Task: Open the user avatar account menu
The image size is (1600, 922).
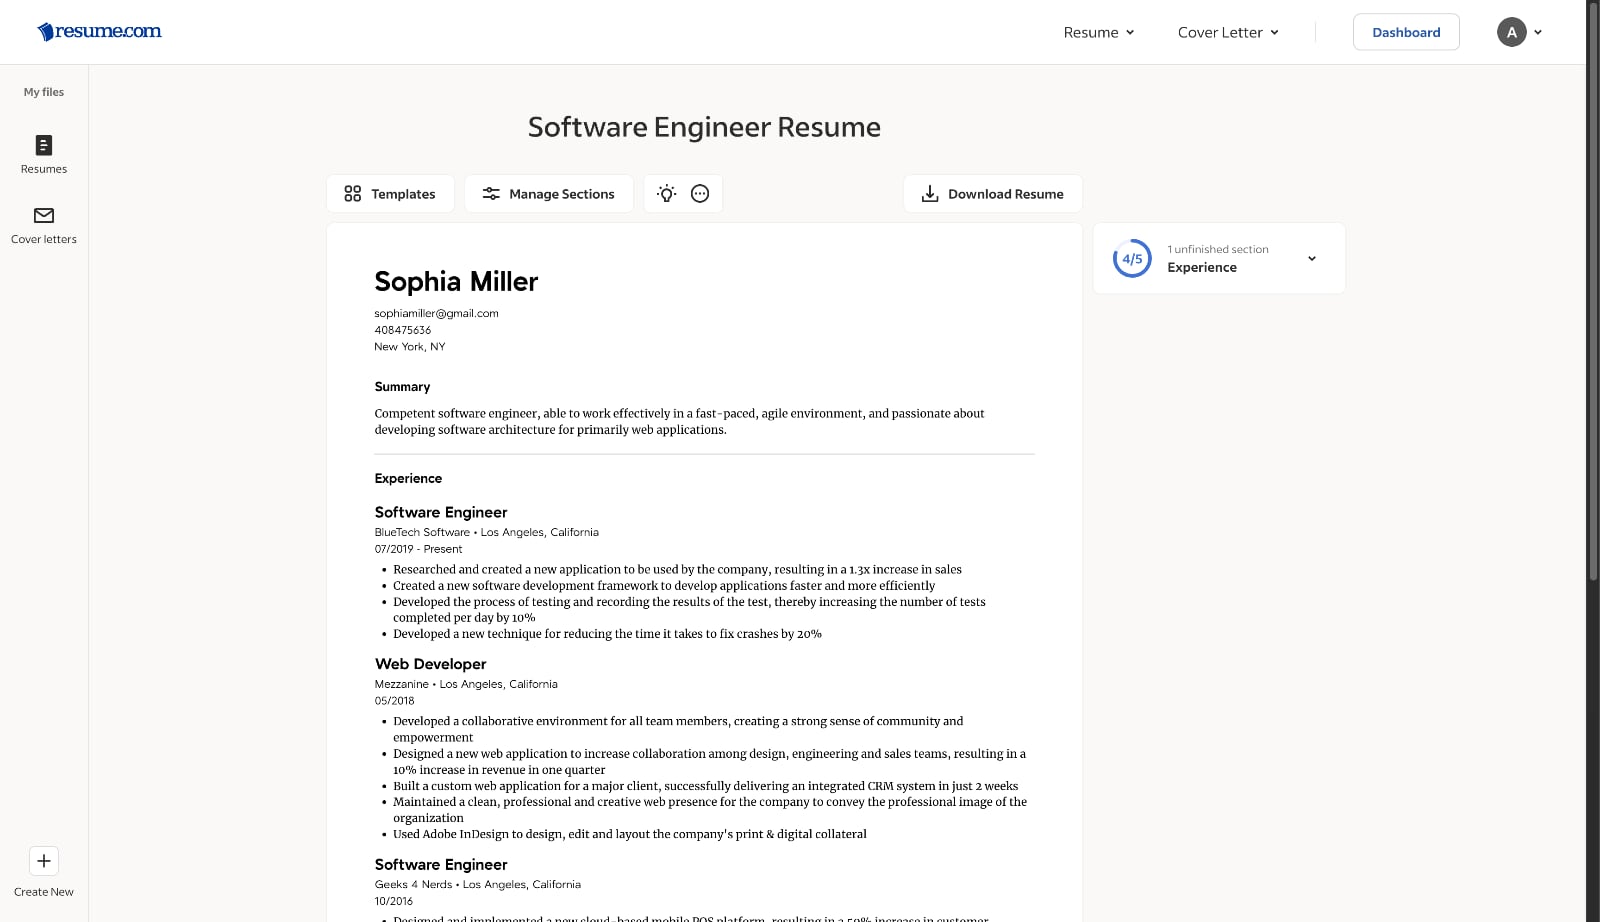Action: [1520, 32]
